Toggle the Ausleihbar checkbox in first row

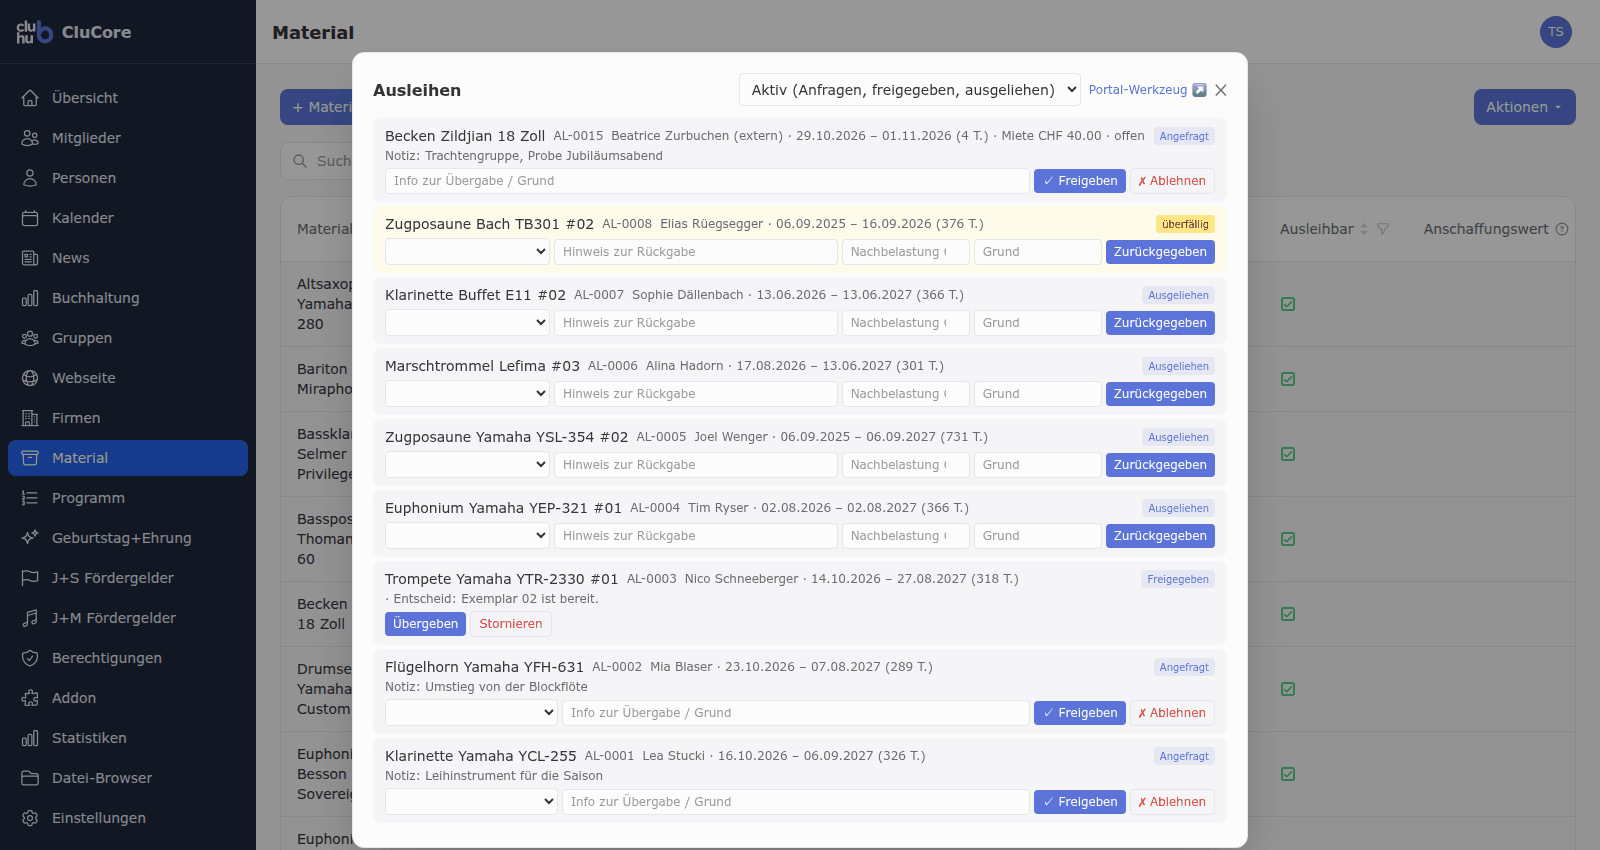tap(1288, 304)
